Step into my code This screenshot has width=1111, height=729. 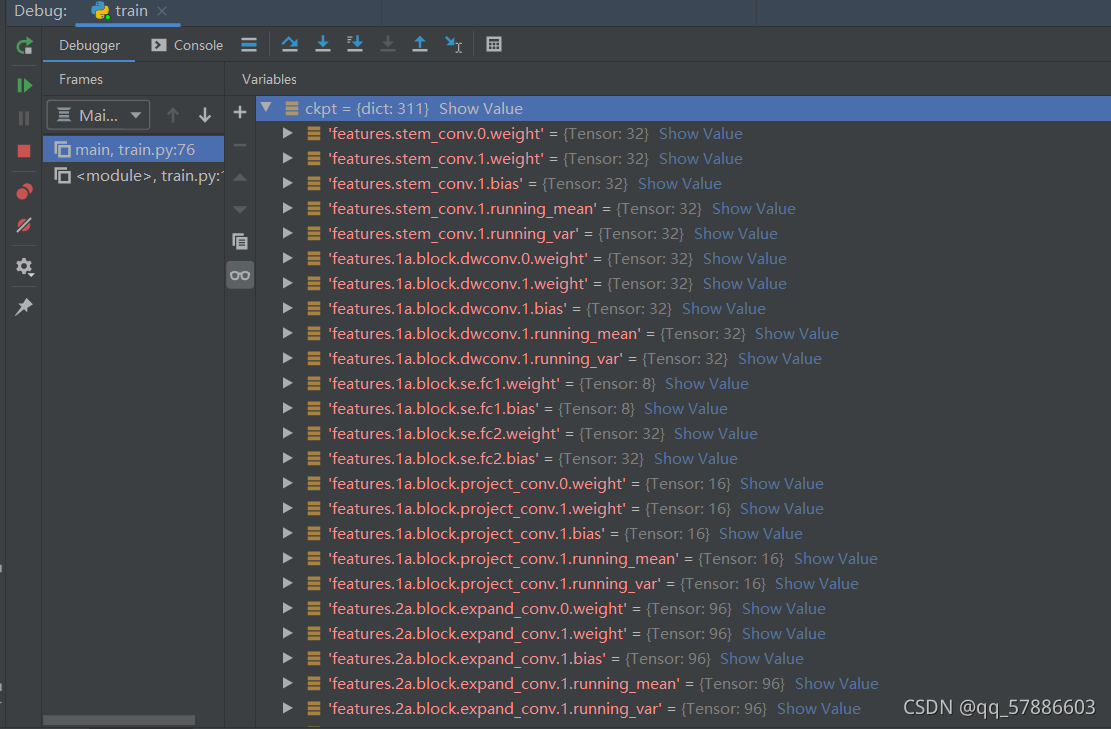pos(355,45)
